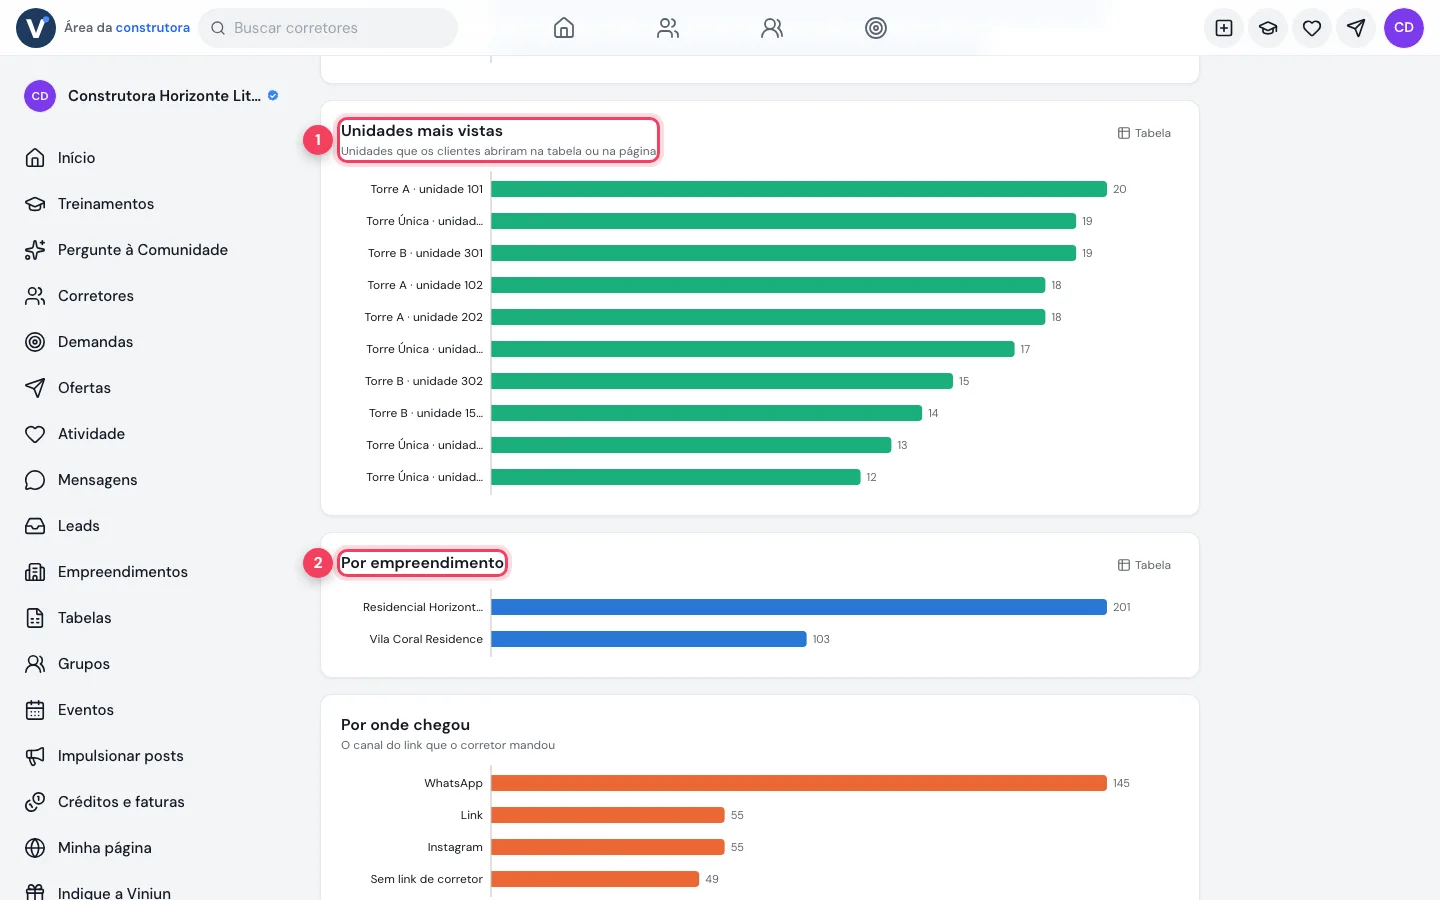Click the Eventos calendar icon

click(35, 710)
